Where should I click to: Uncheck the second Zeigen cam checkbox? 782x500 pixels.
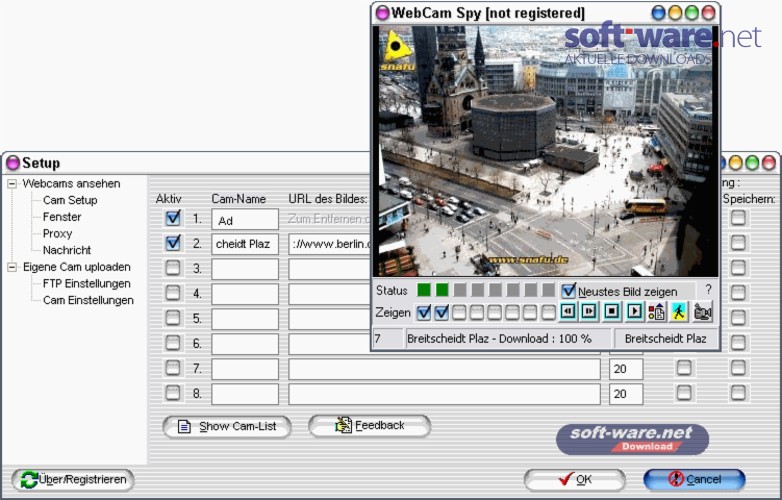[441, 313]
